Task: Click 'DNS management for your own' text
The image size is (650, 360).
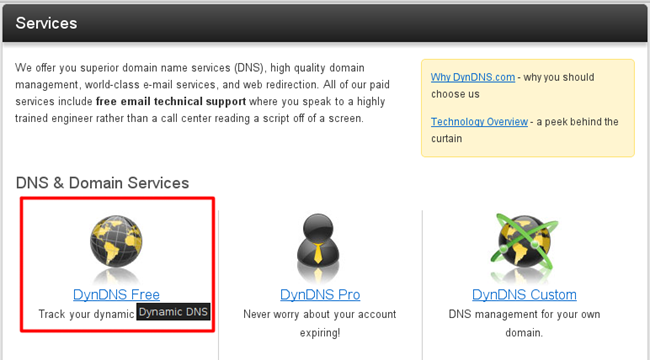Action: pyautogui.click(x=524, y=314)
